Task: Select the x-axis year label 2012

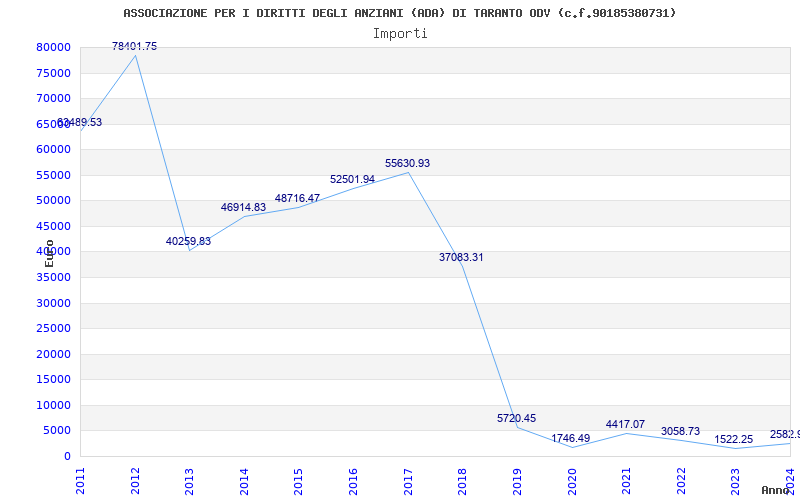Action: click(x=135, y=481)
